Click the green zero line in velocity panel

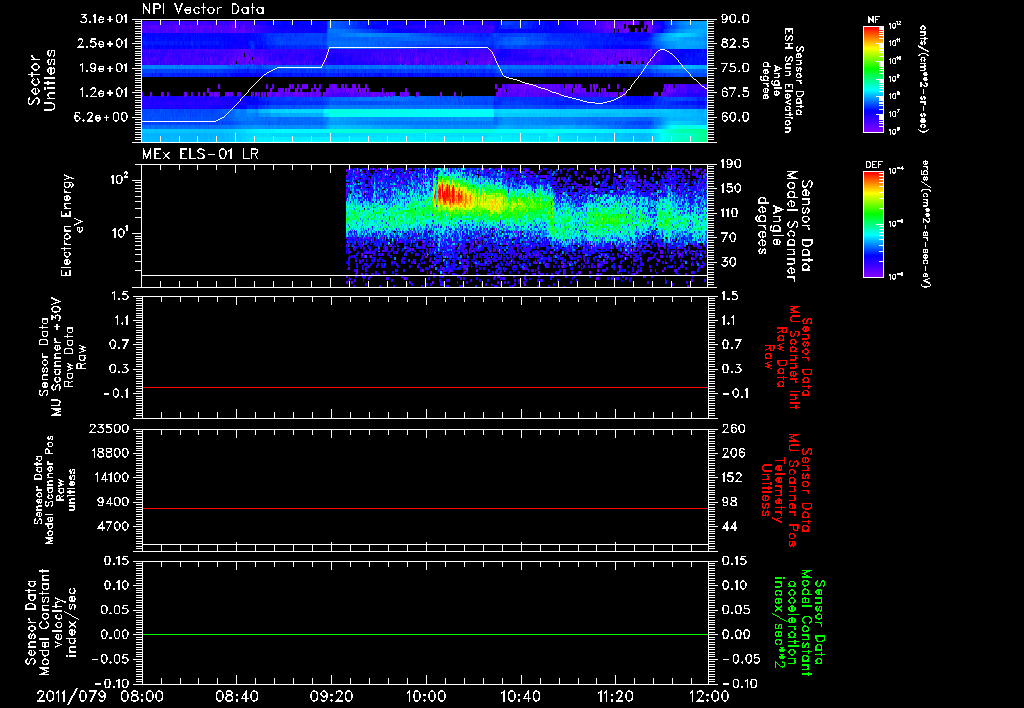point(425,634)
